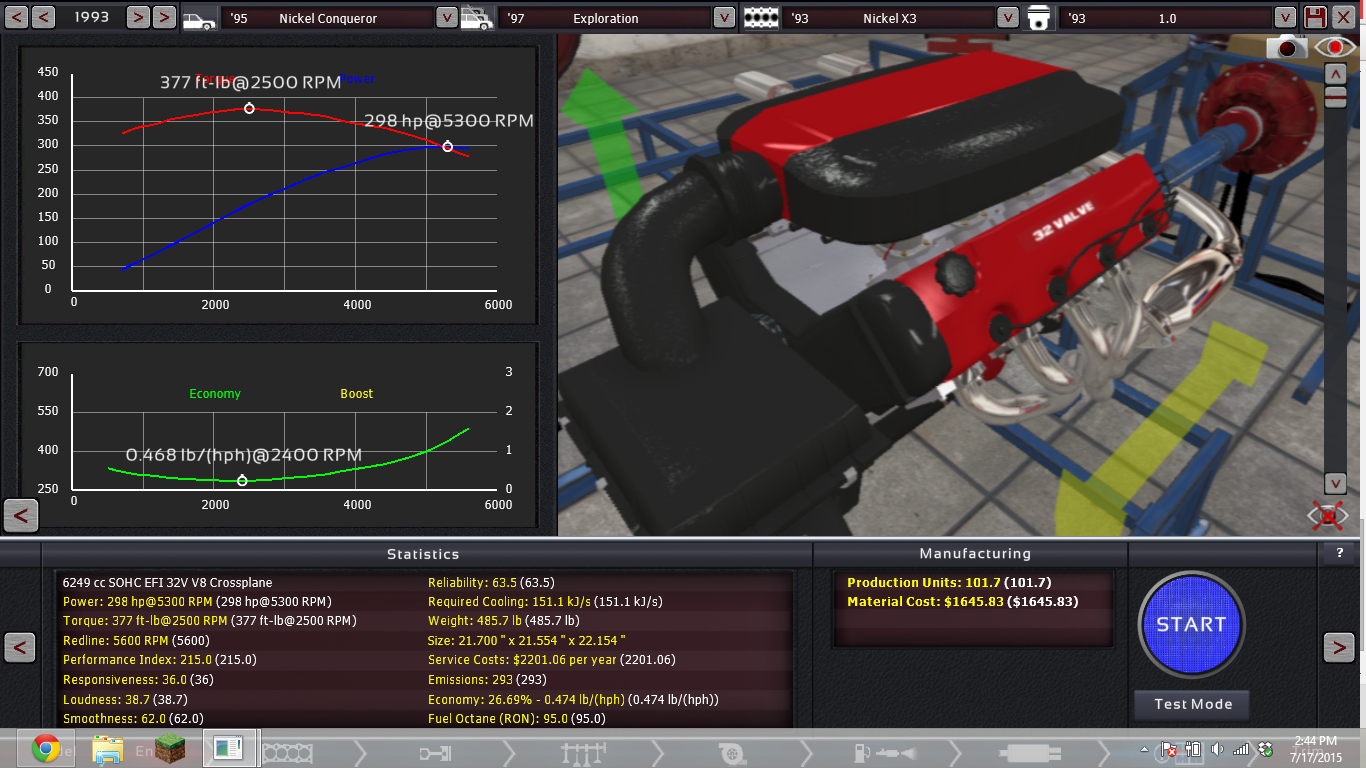
Task: Go to previous page with bottom-left arrow
Action: (x=20, y=647)
